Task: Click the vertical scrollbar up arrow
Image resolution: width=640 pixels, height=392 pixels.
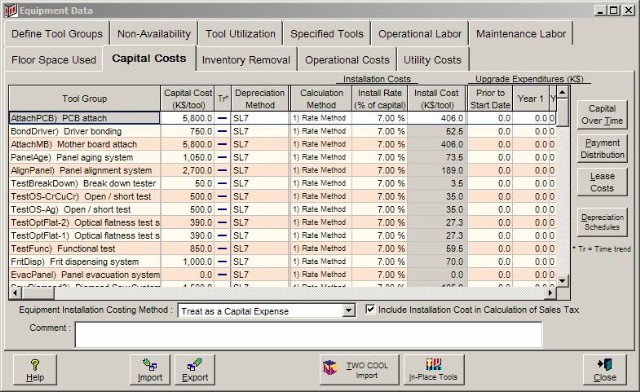Action: [562, 92]
